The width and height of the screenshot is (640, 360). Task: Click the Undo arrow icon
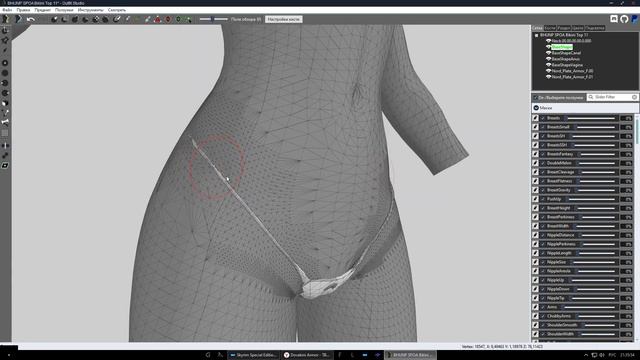tap(31, 19)
